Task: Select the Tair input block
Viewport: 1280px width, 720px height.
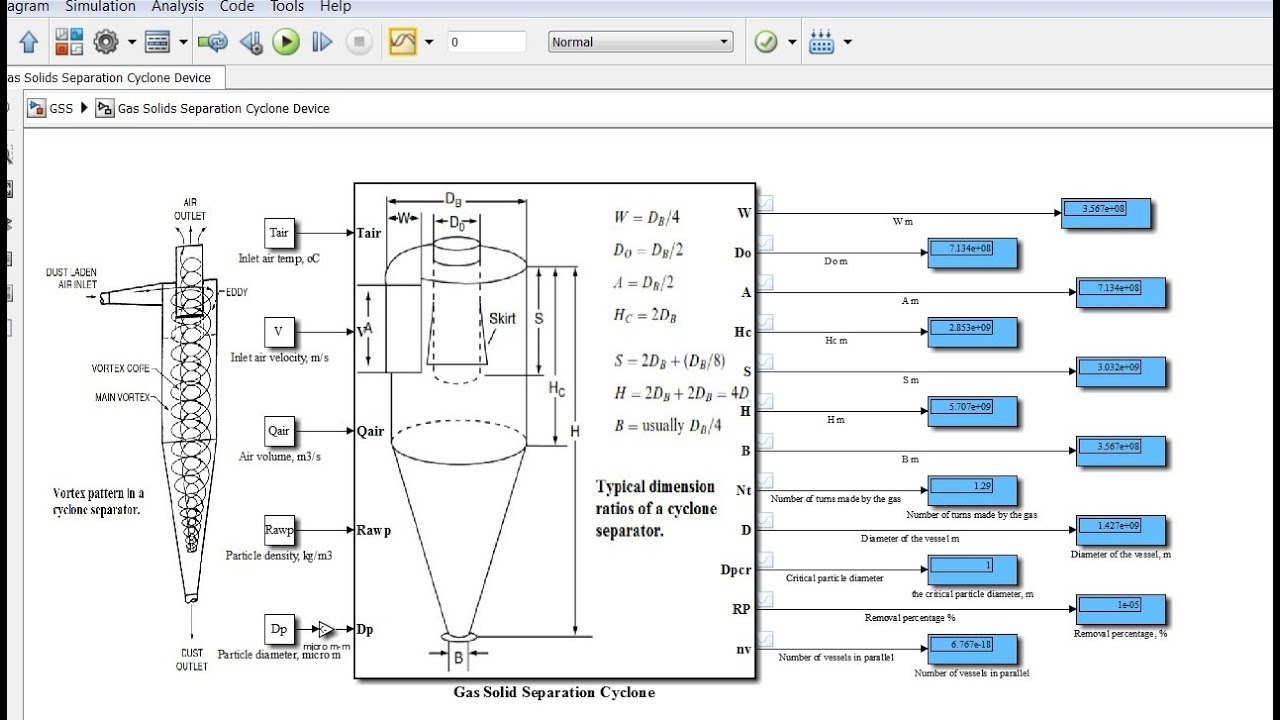Action: click(279, 233)
